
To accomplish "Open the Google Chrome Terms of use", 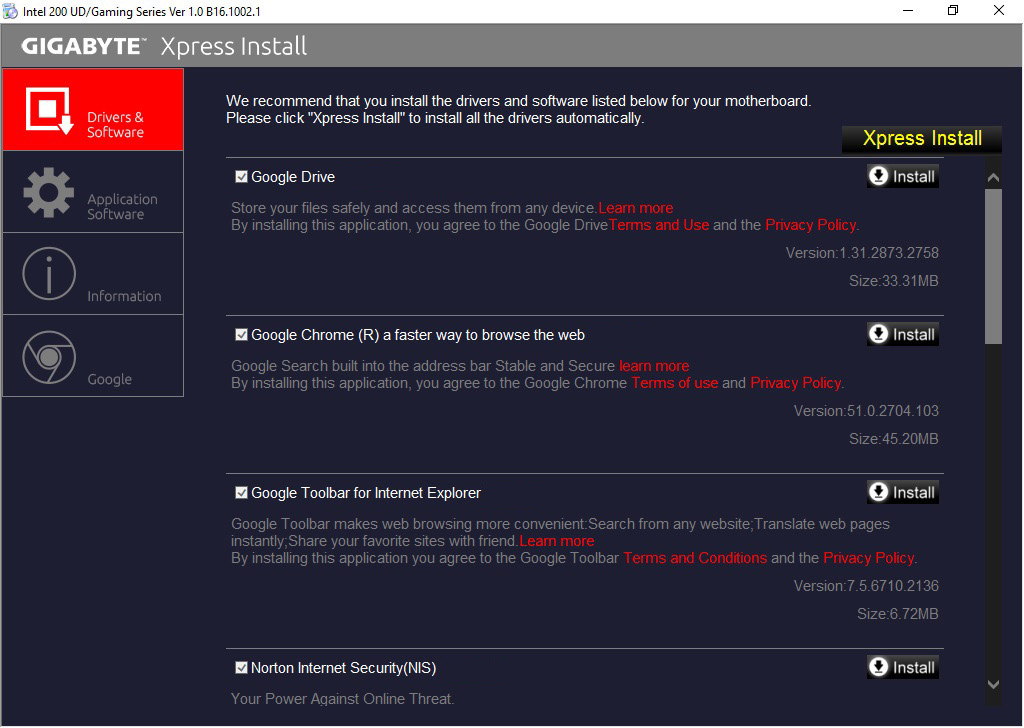I will (x=674, y=382).
